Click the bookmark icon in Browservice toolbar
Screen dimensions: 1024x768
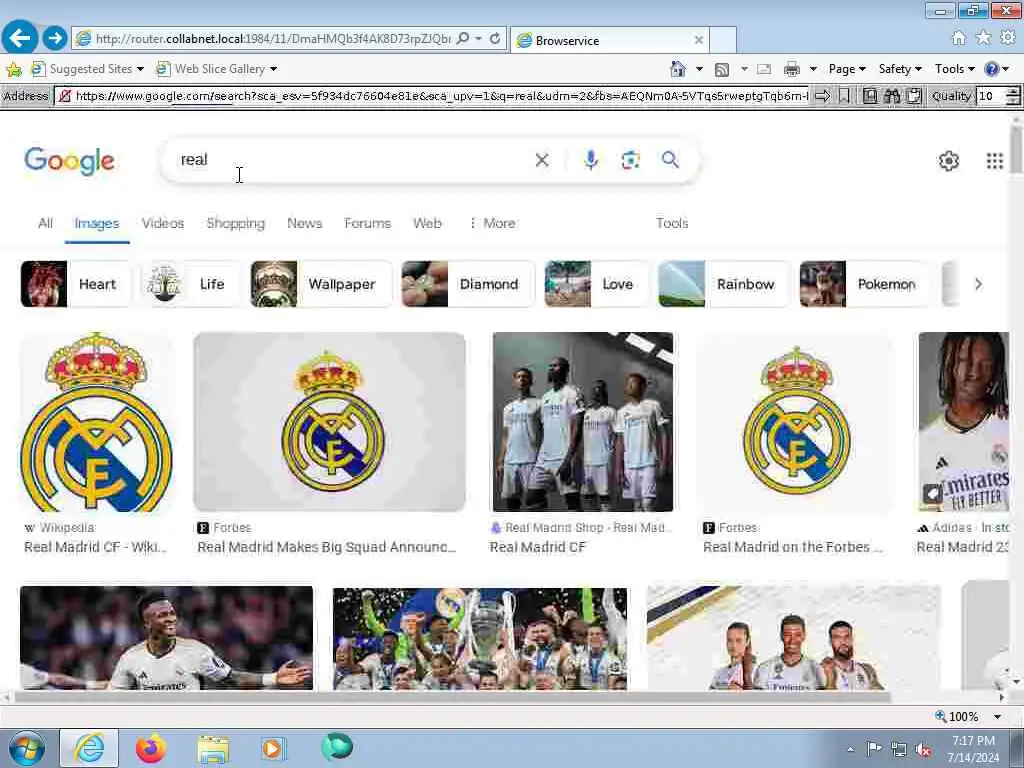pos(844,97)
